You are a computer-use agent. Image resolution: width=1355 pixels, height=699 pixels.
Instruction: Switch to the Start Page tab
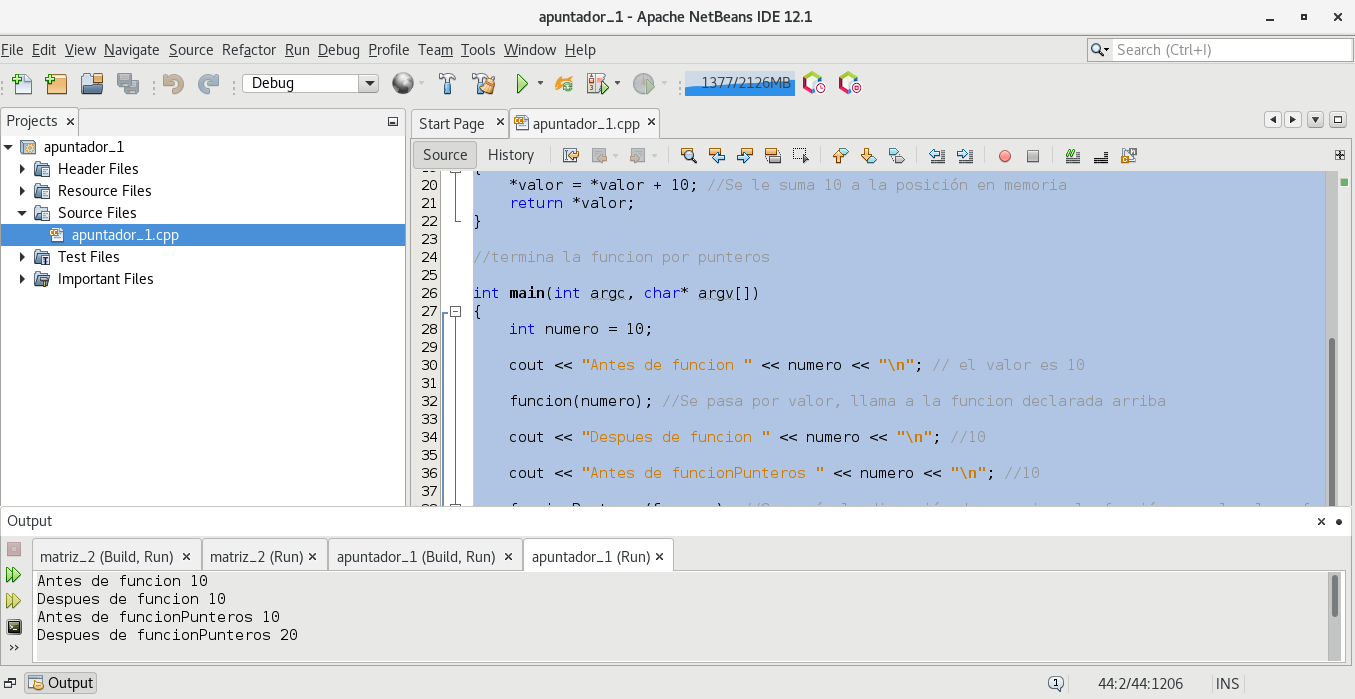point(451,124)
